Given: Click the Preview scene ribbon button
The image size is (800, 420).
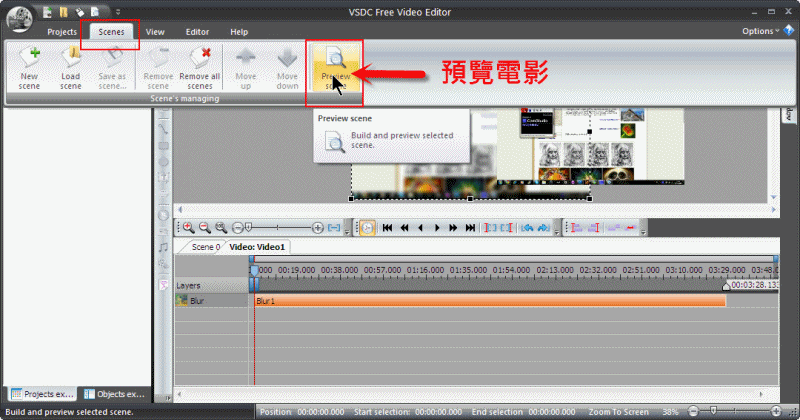Looking at the screenshot, I should [x=335, y=68].
